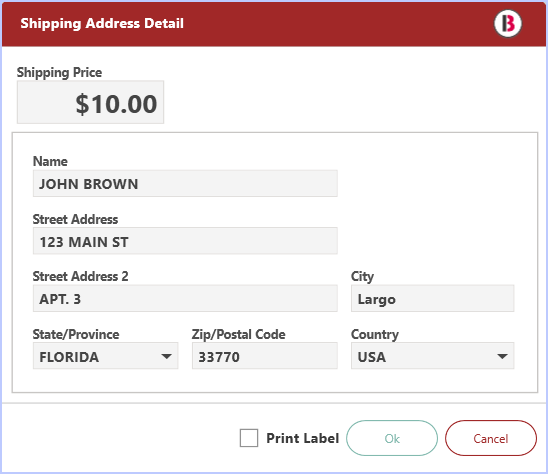
Task: Click the Zip/Postal Code label
Action: pos(238,334)
